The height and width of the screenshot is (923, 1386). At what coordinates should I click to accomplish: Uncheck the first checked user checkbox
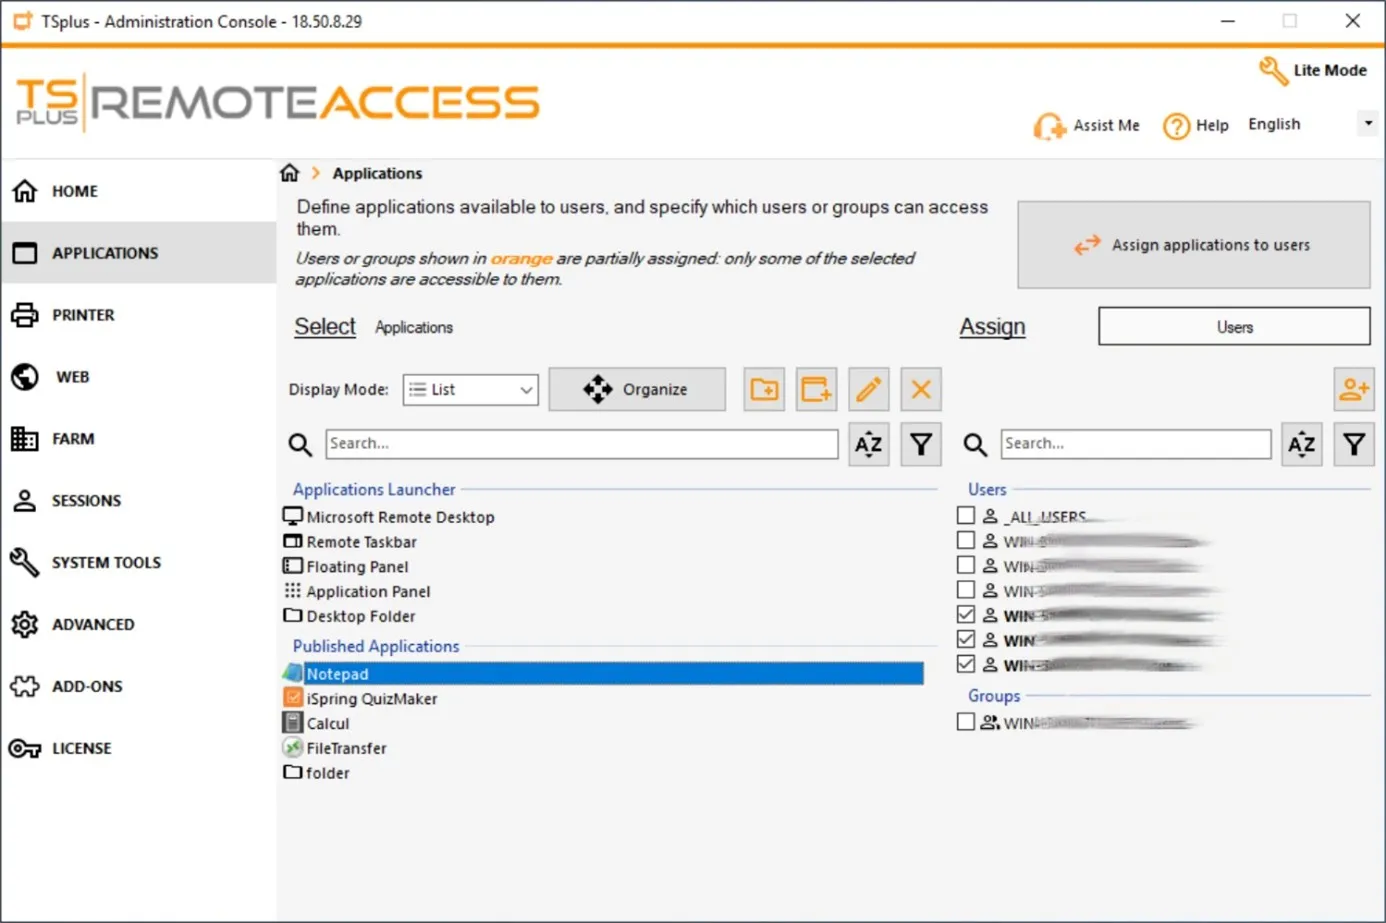966,614
